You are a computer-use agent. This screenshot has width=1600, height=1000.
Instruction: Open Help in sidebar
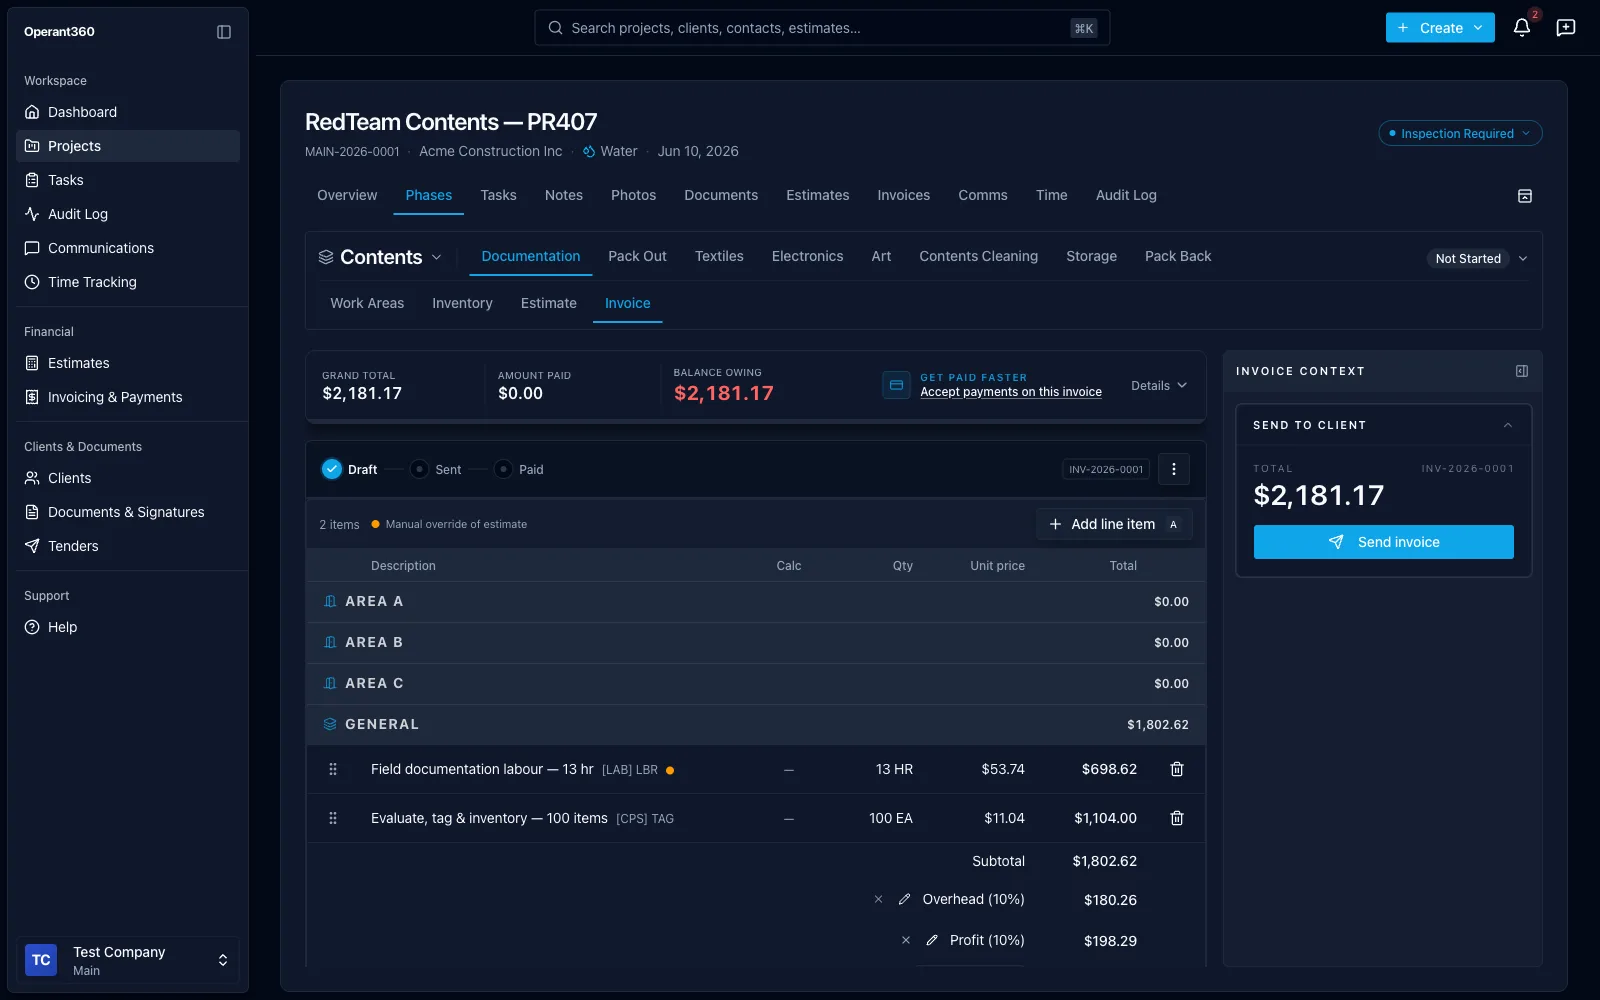[x=128, y=627]
